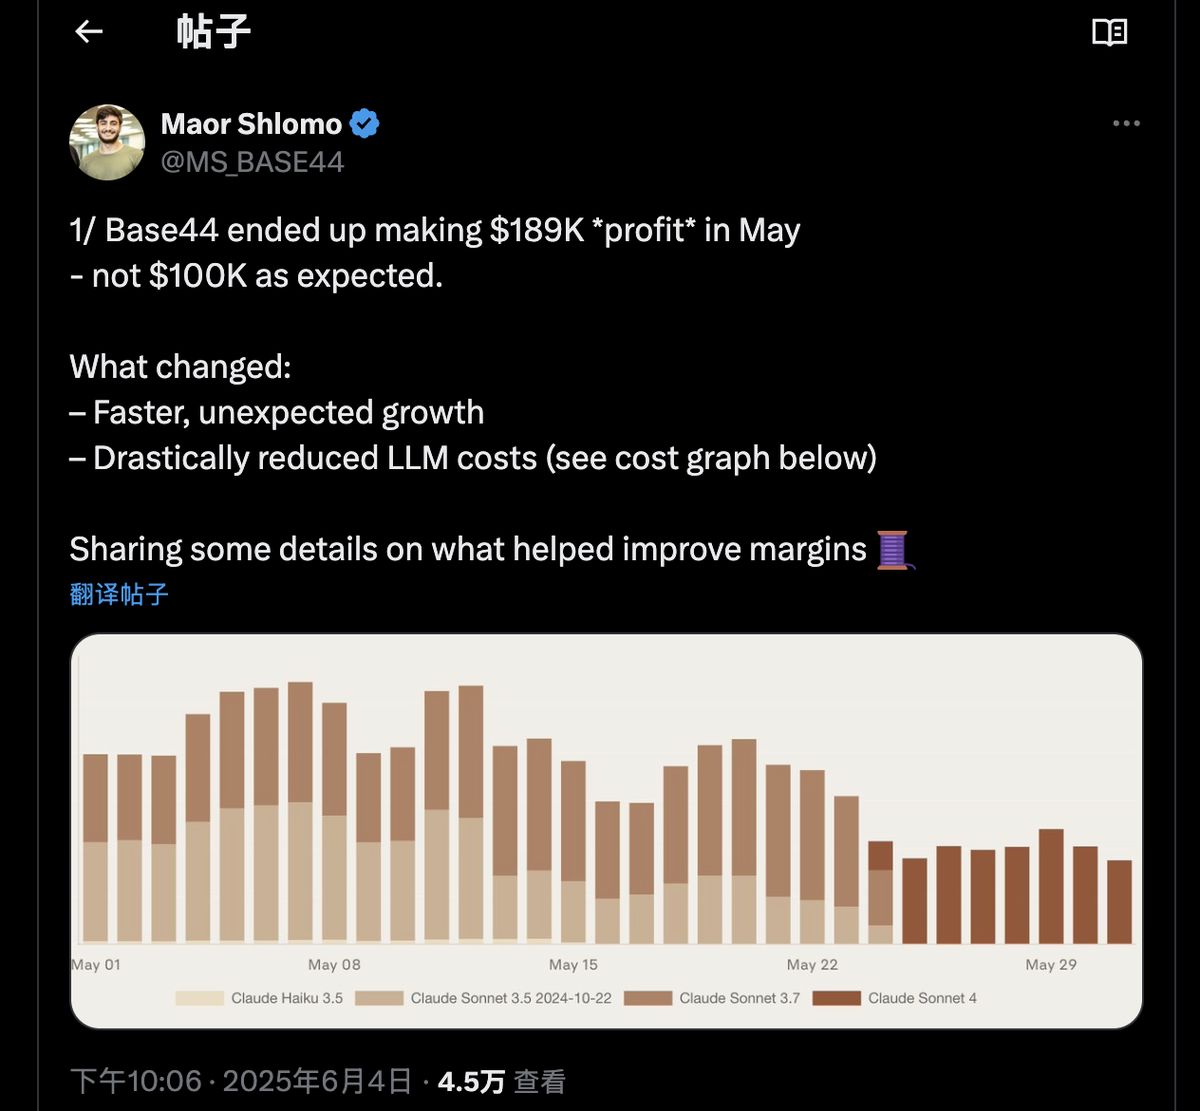
Task: Open the post options three-dot menu
Action: (1126, 122)
